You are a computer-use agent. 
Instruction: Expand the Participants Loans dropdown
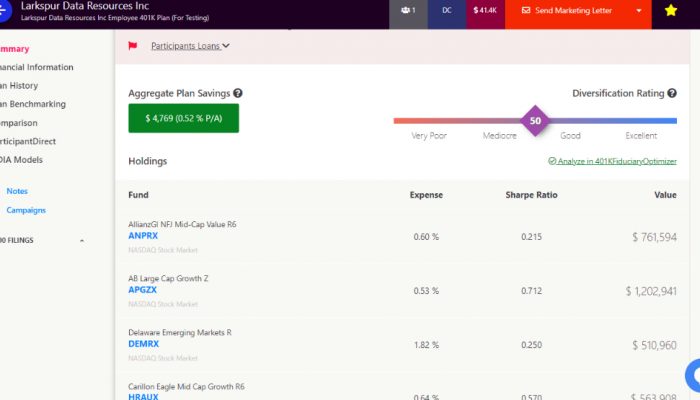(x=190, y=46)
